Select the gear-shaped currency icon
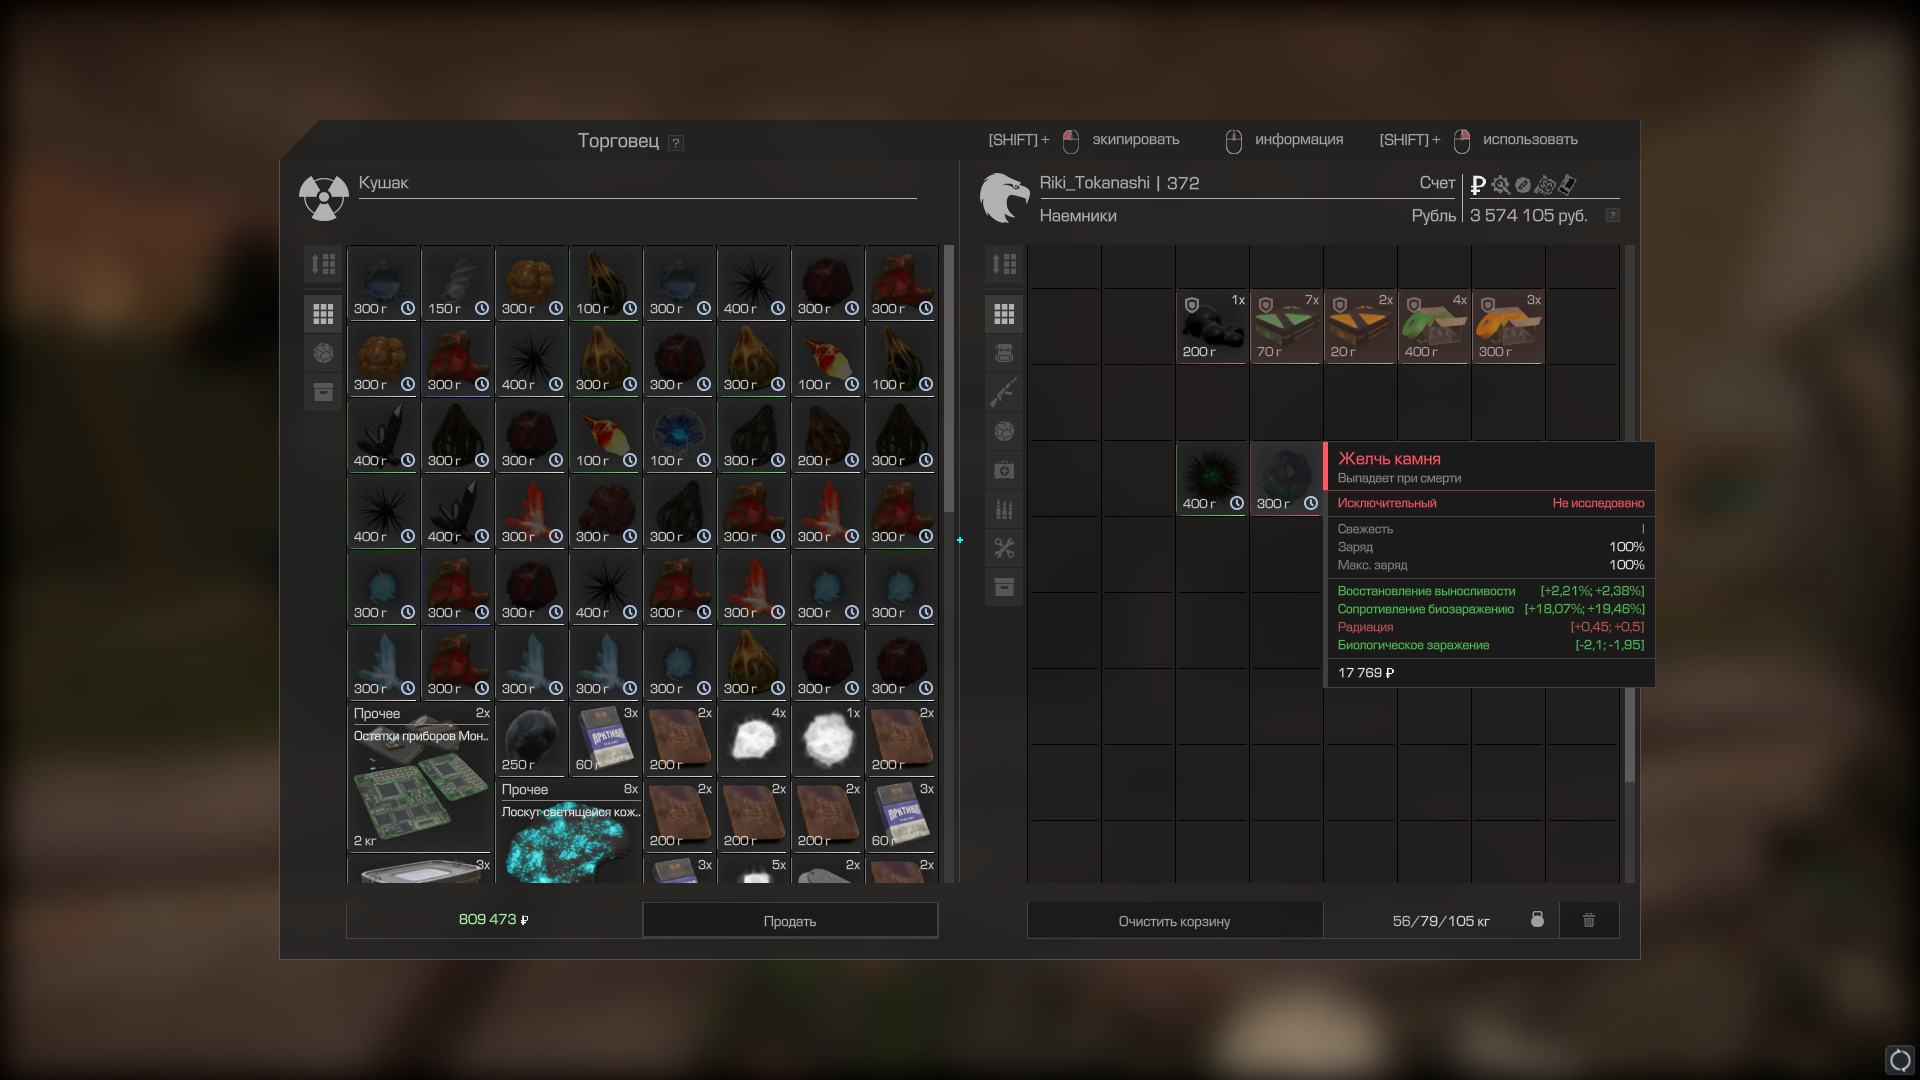The image size is (1920, 1080). point(1501,185)
